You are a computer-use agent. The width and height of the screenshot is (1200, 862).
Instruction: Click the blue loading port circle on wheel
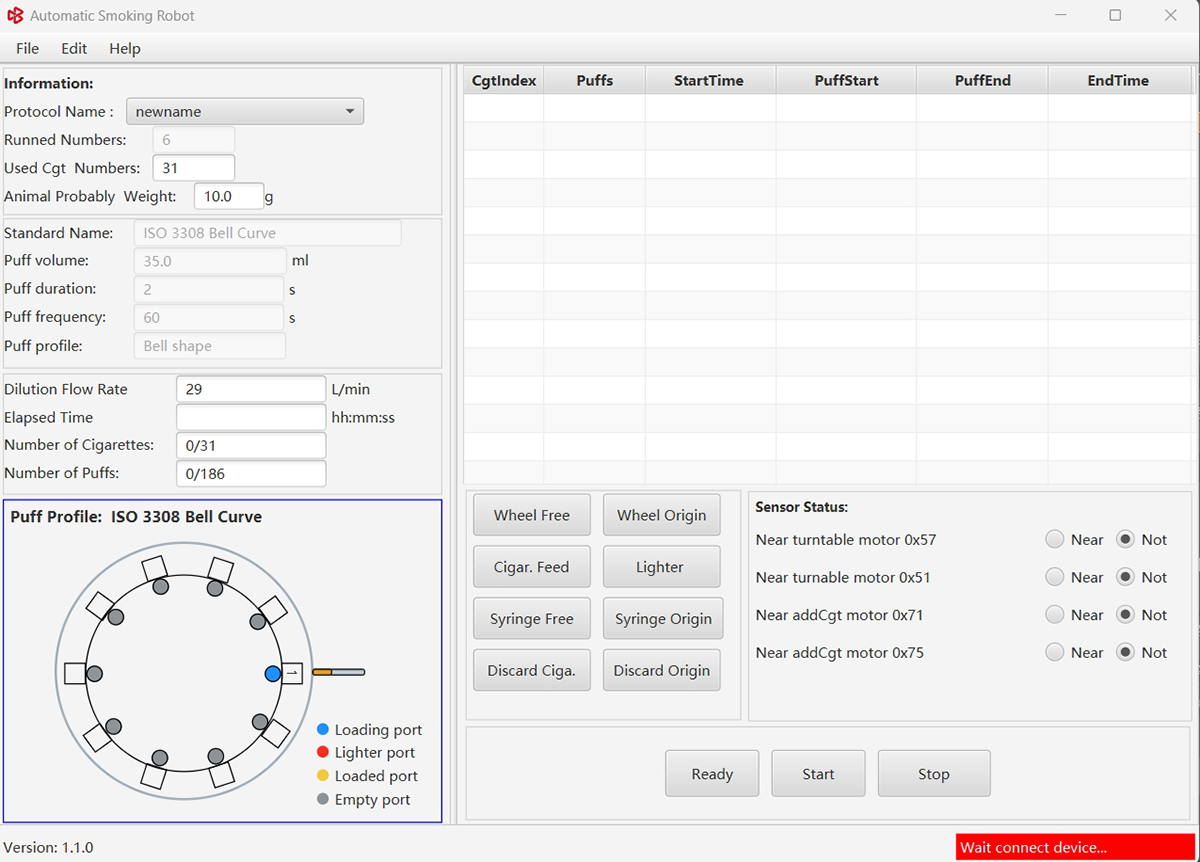[x=273, y=674]
